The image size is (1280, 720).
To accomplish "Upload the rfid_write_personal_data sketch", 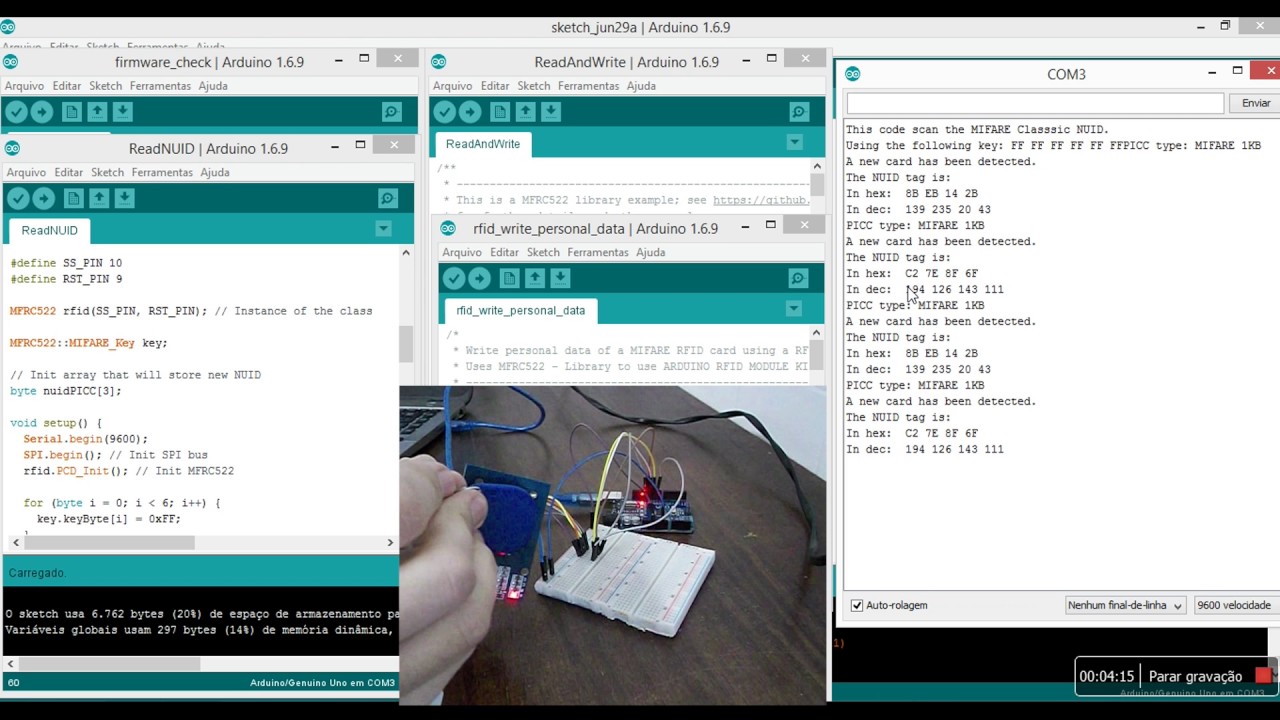I will tap(479, 278).
